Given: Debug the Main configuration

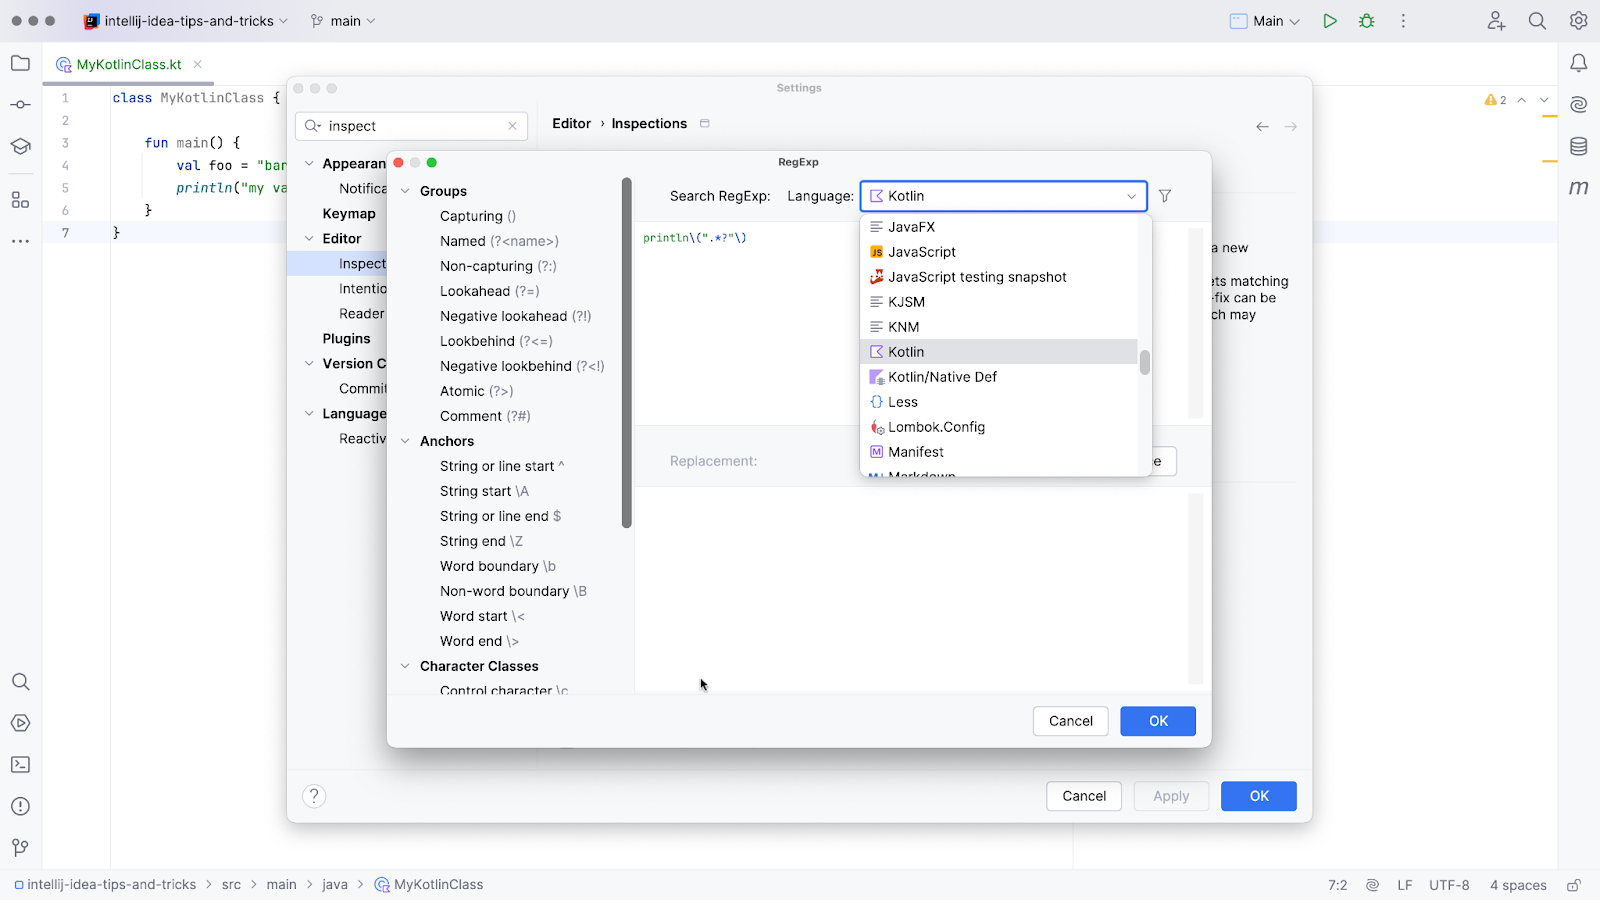Looking at the screenshot, I should [x=1366, y=21].
